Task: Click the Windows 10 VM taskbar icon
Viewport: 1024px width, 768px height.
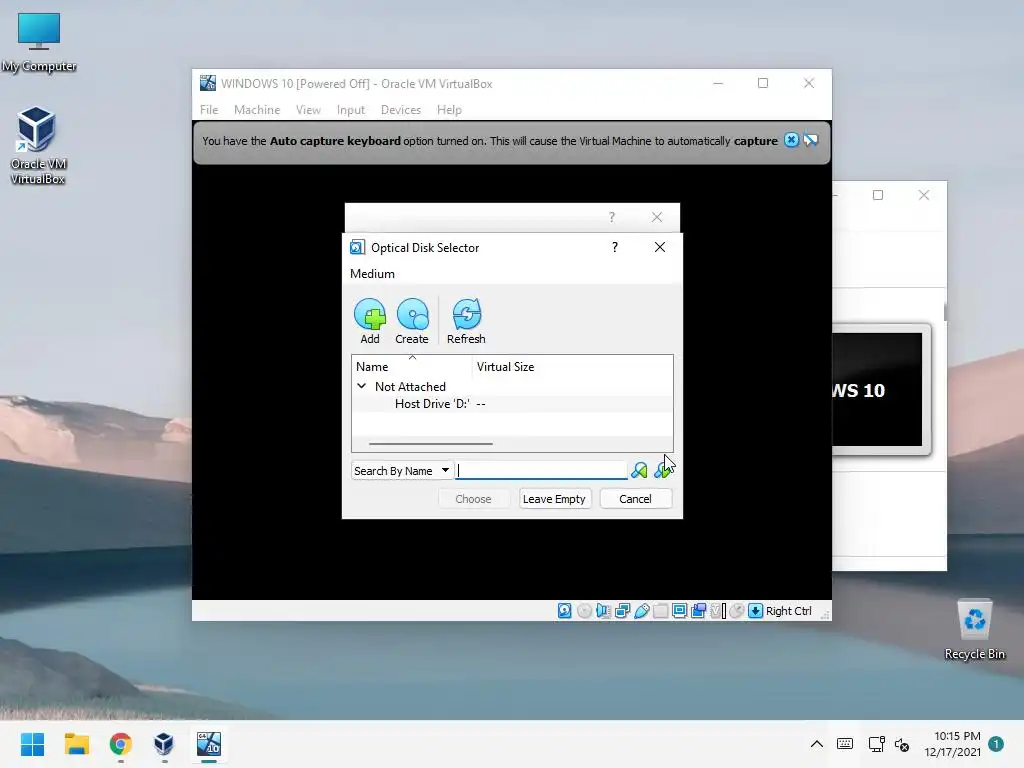Action: point(209,744)
